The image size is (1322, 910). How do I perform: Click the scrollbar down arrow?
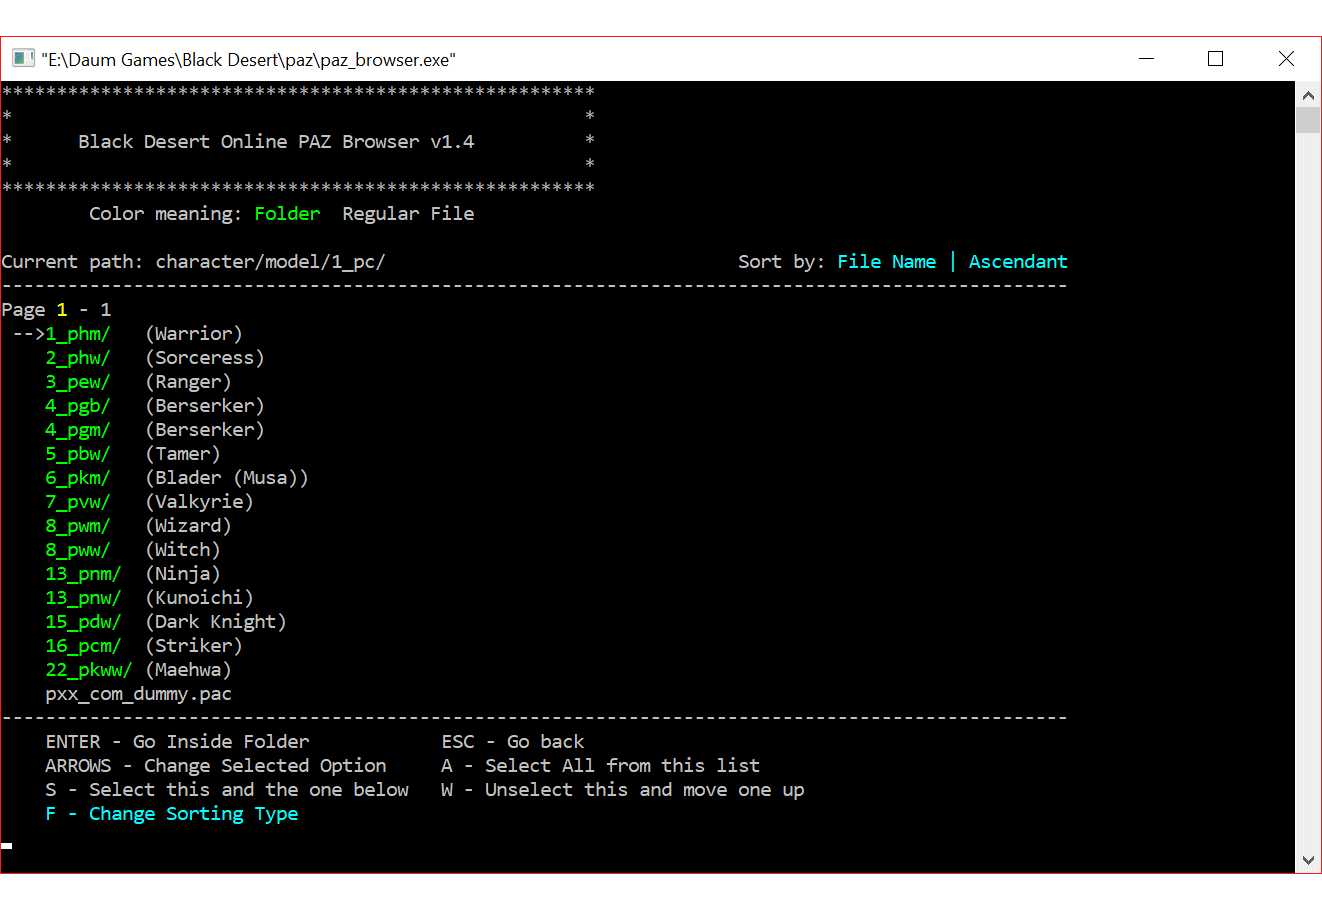point(1308,860)
